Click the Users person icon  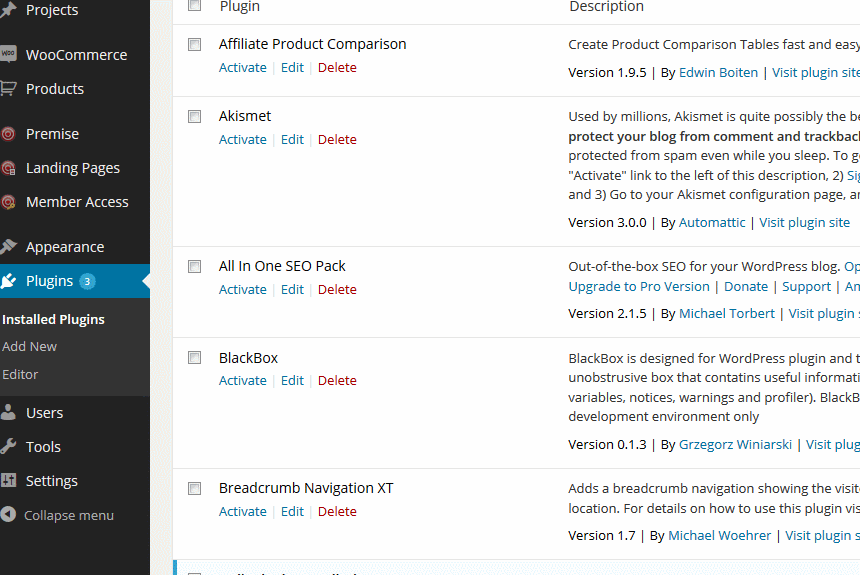coord(8,412)
